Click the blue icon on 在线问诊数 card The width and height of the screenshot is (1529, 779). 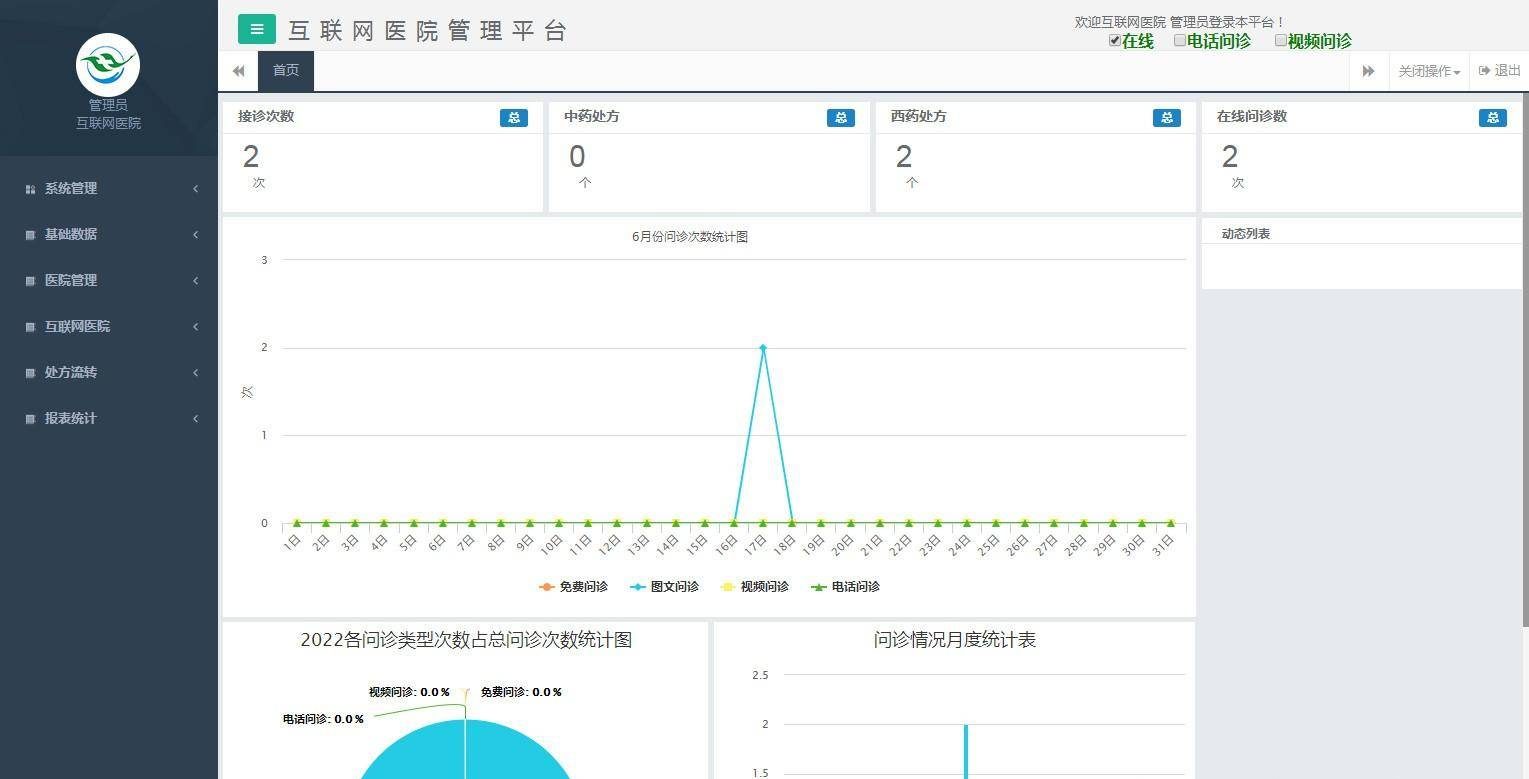1492,117
